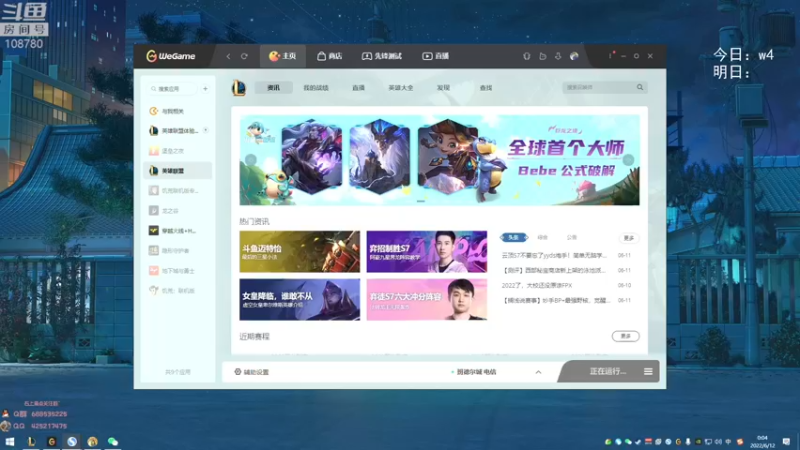Focus the 搜索应用 search field in sidebar
The height and width of the screenshot is (450, 800).
172,89
